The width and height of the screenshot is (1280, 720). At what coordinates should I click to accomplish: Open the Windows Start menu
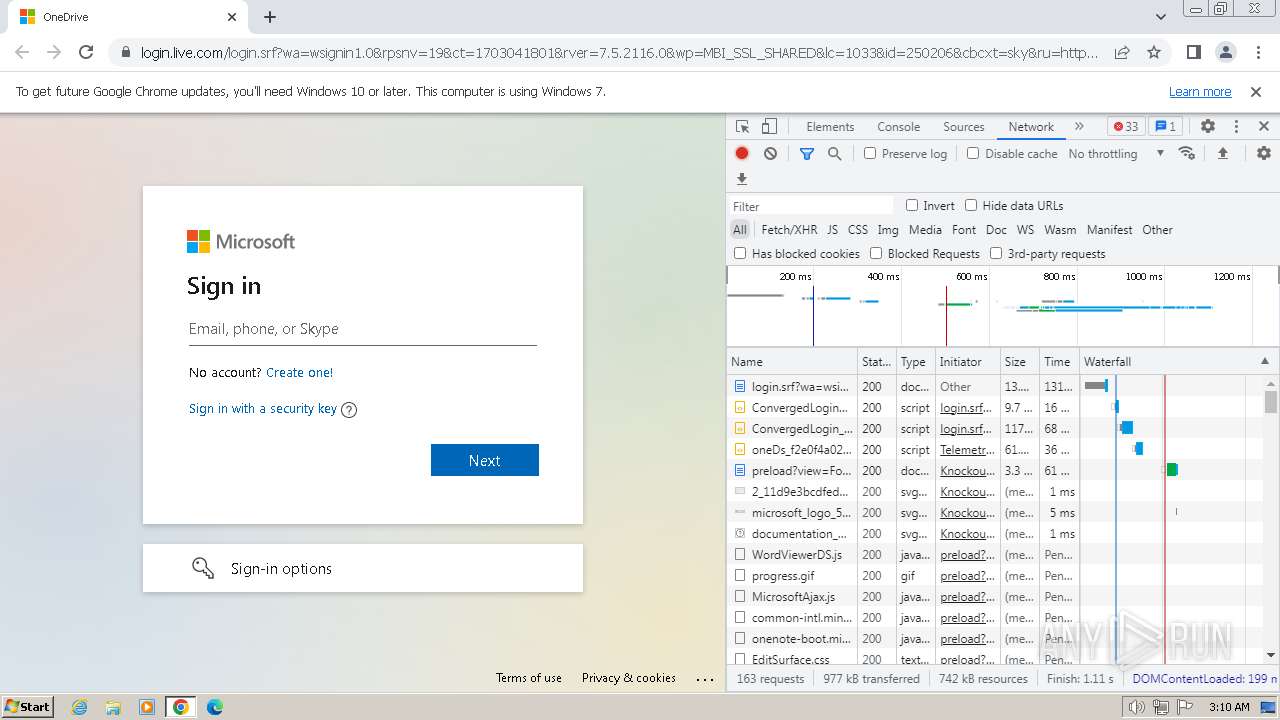(x=28, y=706)
